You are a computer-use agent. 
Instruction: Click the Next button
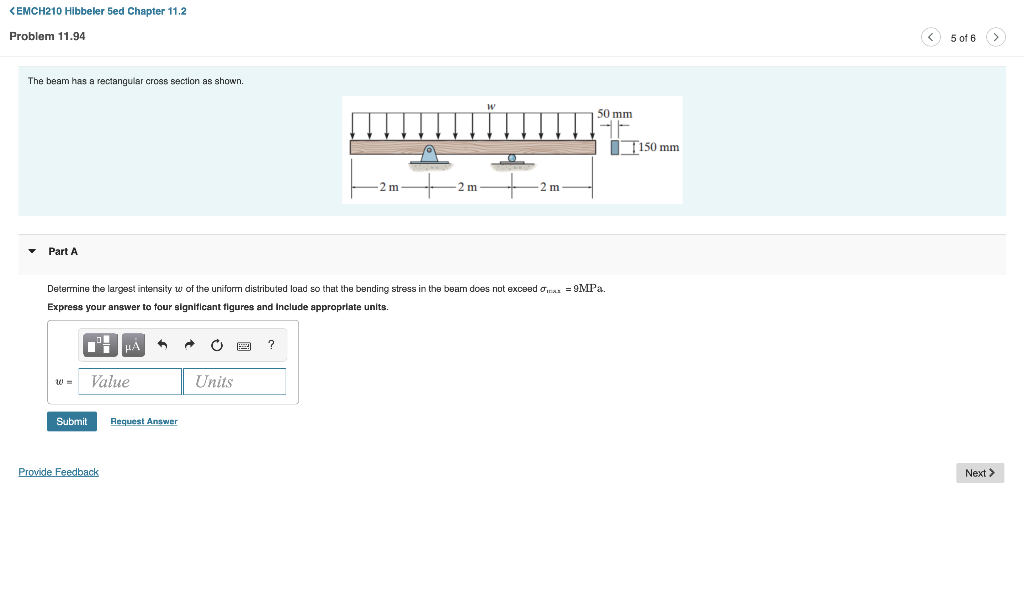pos(979,472)
